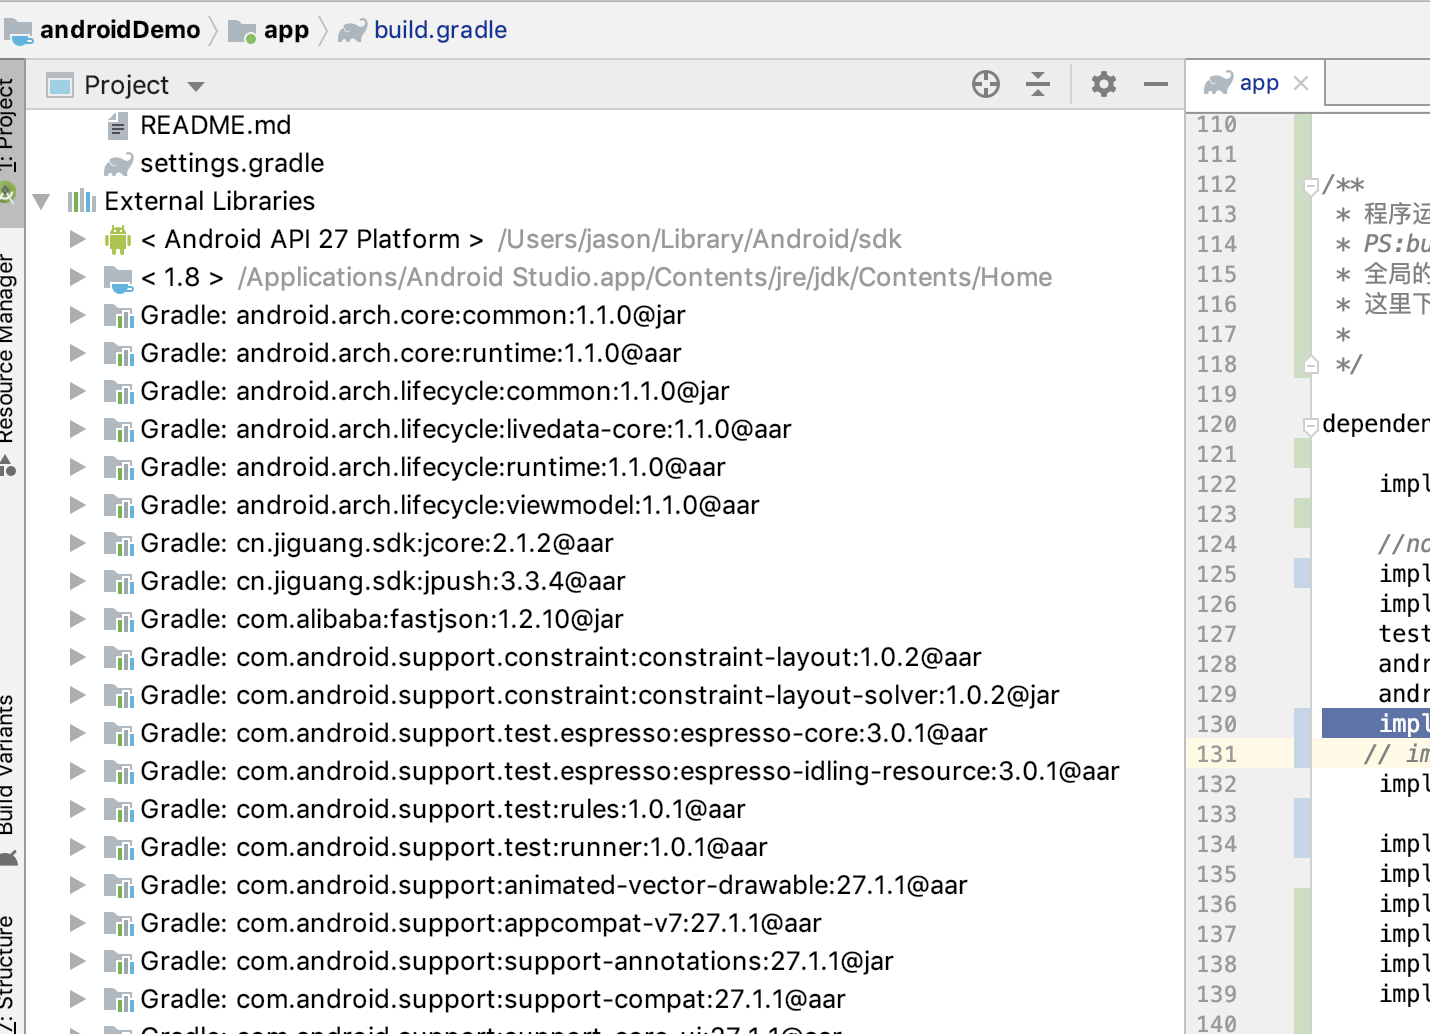This screenshot has width=1430, height=1034.
Task: Click the Collapse All icon in Project panel
Action: (1038, 84)
